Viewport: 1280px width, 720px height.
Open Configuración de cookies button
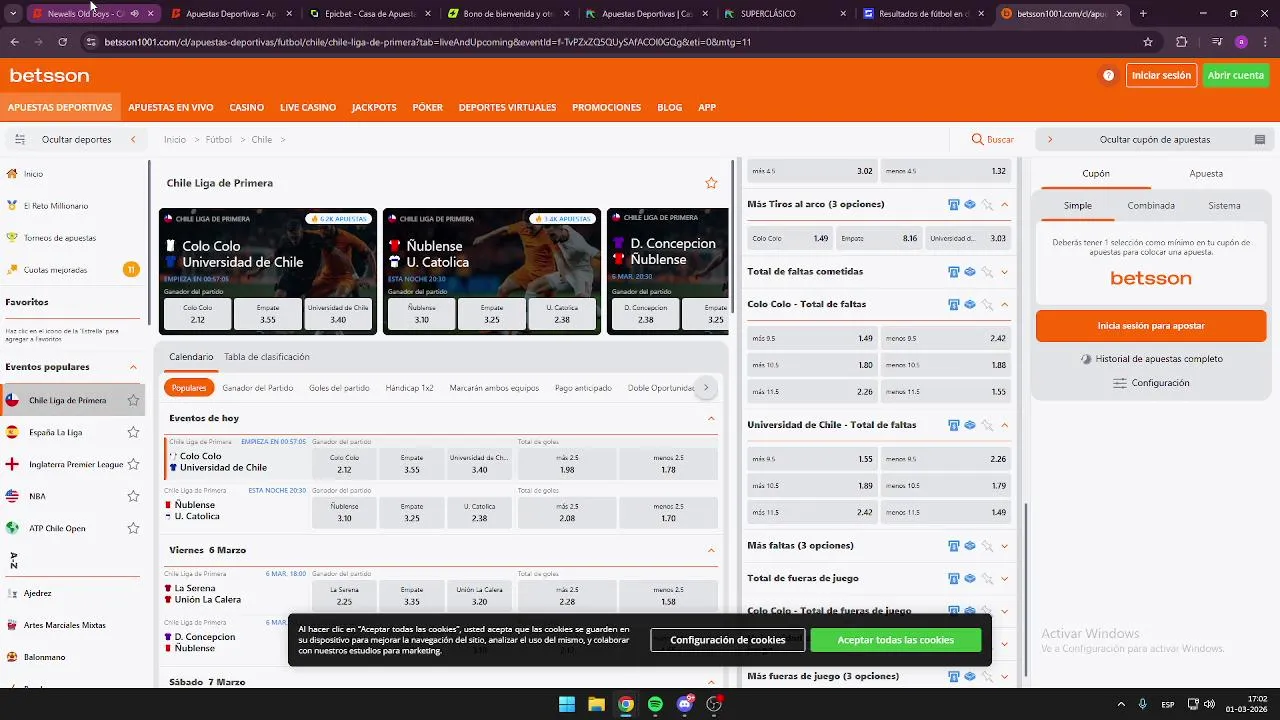[728, 640]
